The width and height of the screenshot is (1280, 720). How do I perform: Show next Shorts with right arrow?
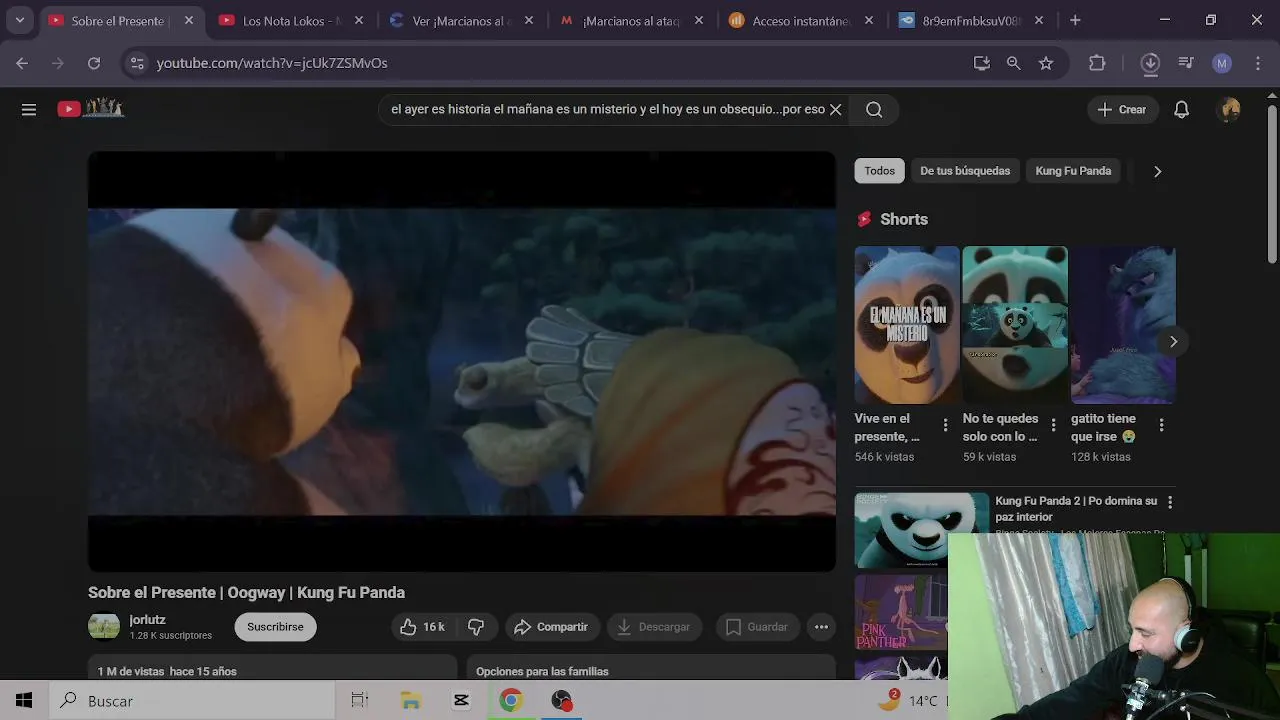1173,342
